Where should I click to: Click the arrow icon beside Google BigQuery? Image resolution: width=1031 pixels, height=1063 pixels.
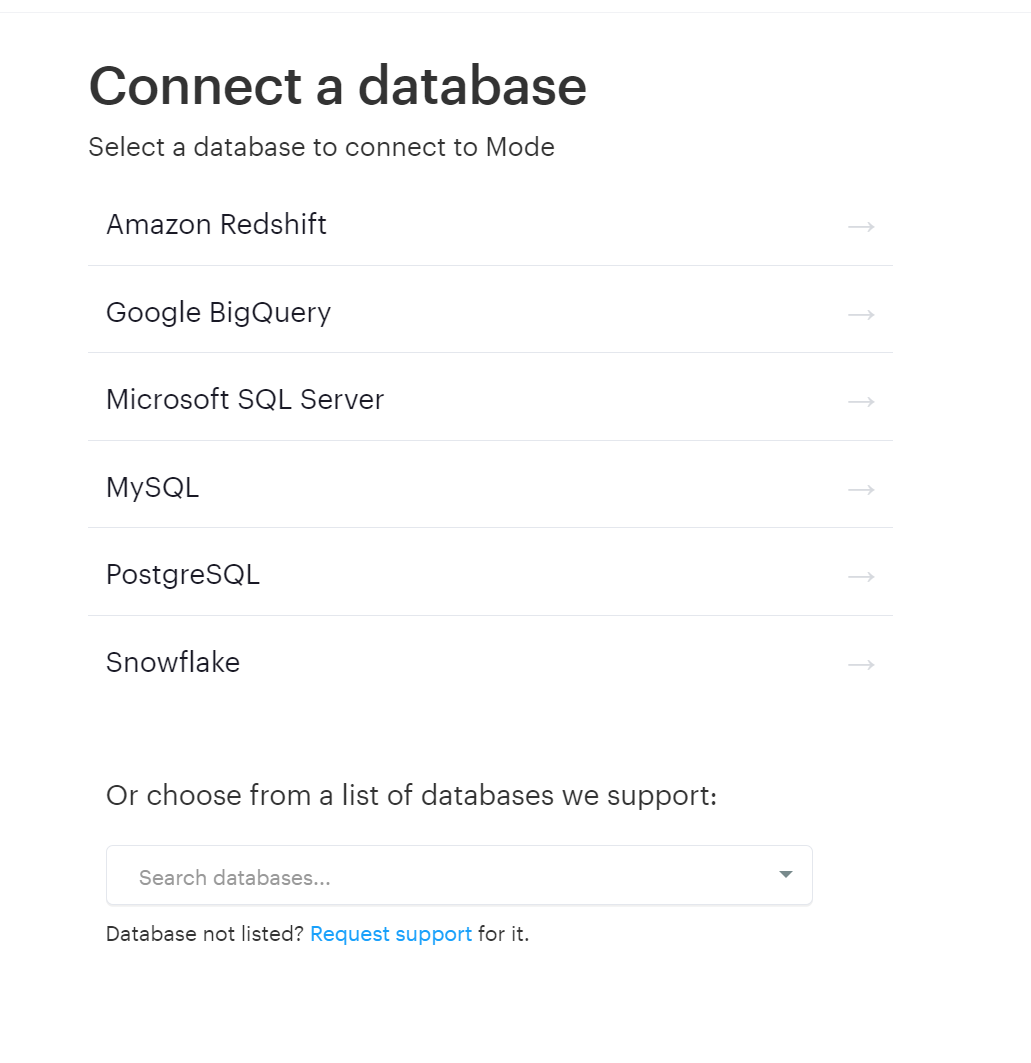(861, 315)
